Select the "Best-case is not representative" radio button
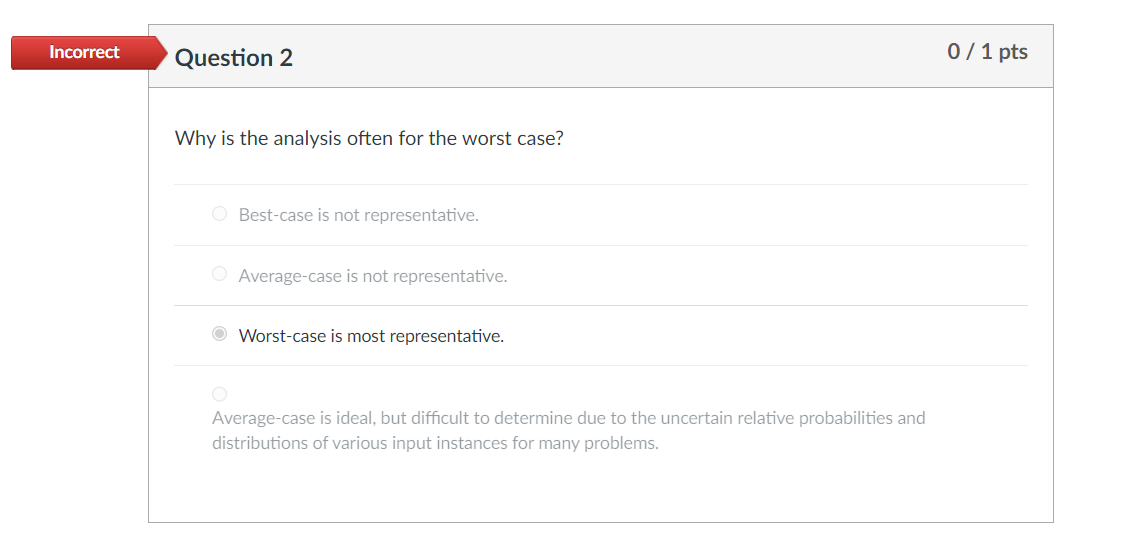Screen dimensions: 1143x541 tap(219, 214)
